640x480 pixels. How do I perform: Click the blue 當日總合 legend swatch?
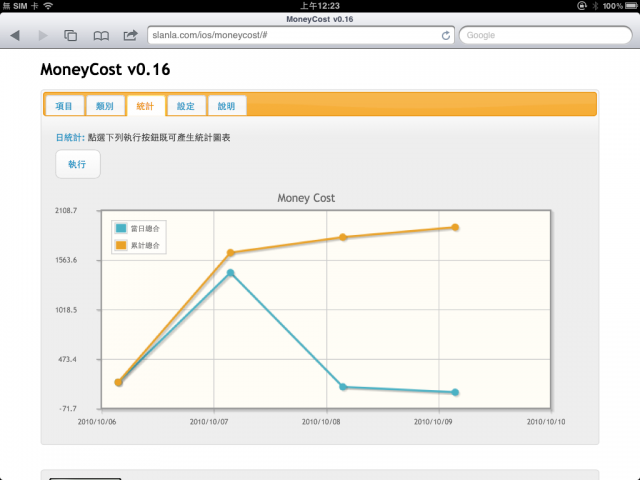(121, 228)
